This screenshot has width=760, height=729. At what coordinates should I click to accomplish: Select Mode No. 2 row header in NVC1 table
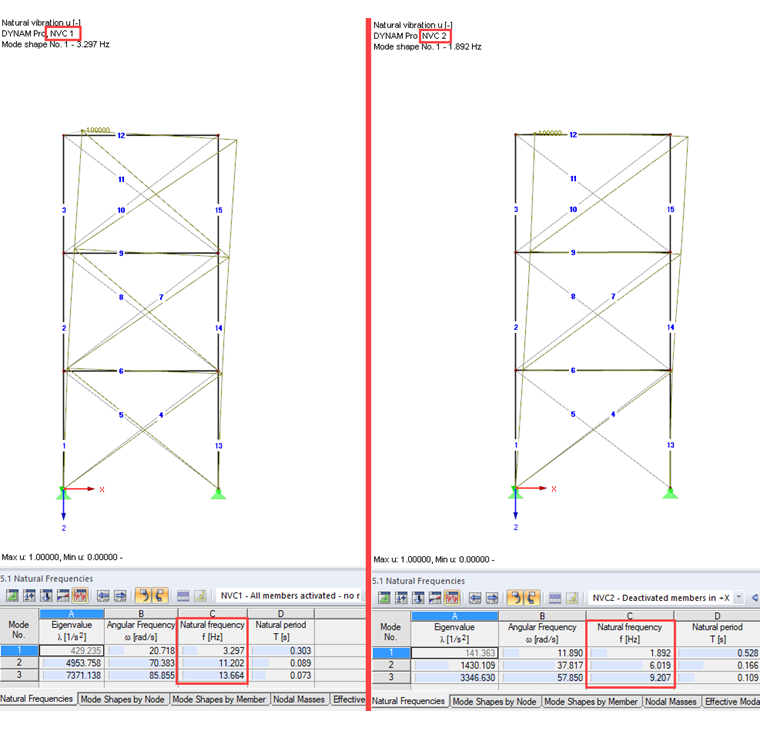tap(19, 663)
